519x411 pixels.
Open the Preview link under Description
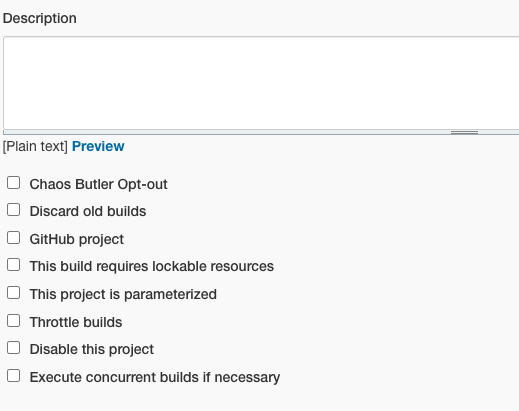tap(98, 146)
